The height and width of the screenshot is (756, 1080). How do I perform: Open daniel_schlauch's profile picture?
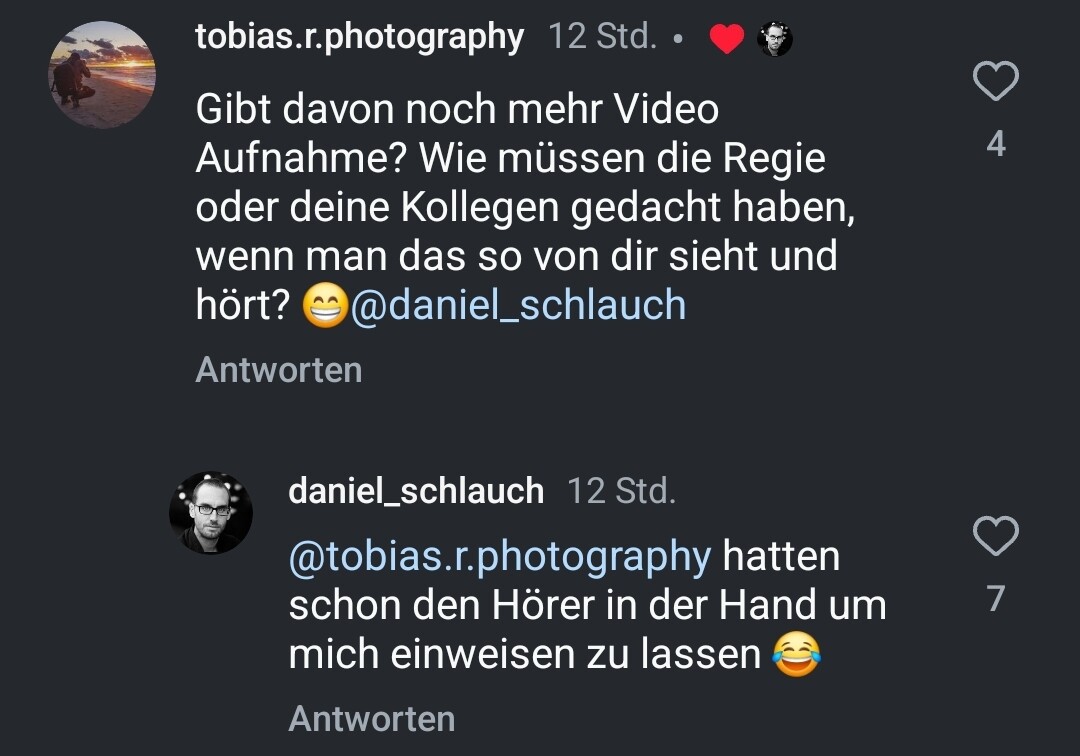211,512
